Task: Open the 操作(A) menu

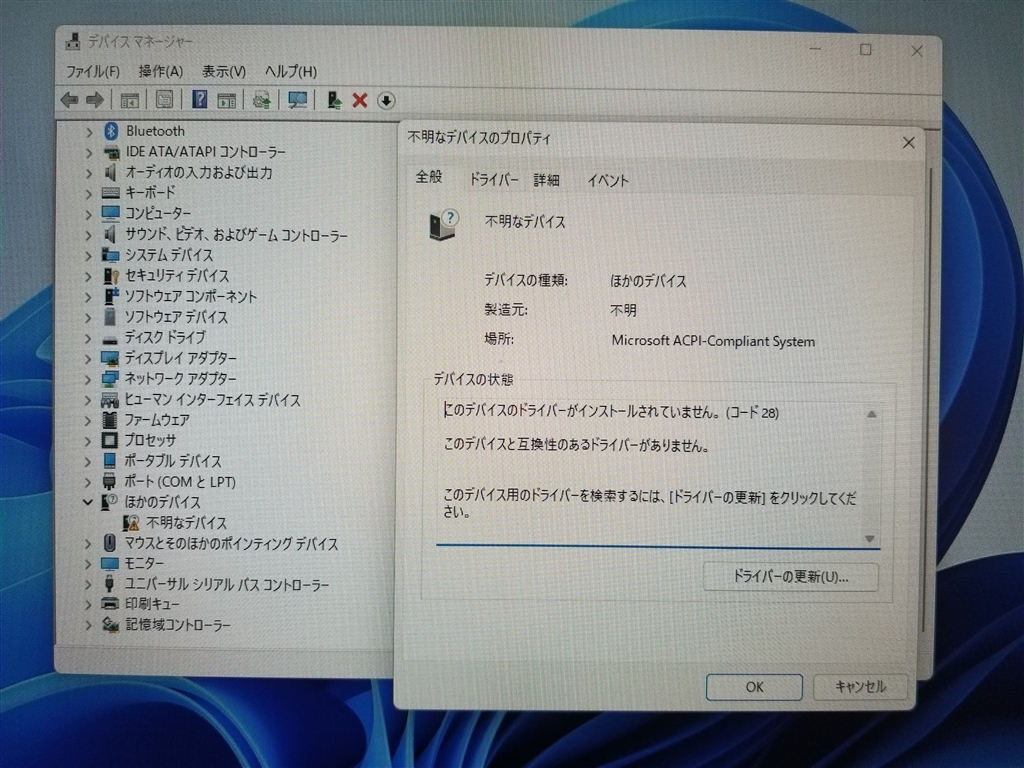Action: [161, 71]
